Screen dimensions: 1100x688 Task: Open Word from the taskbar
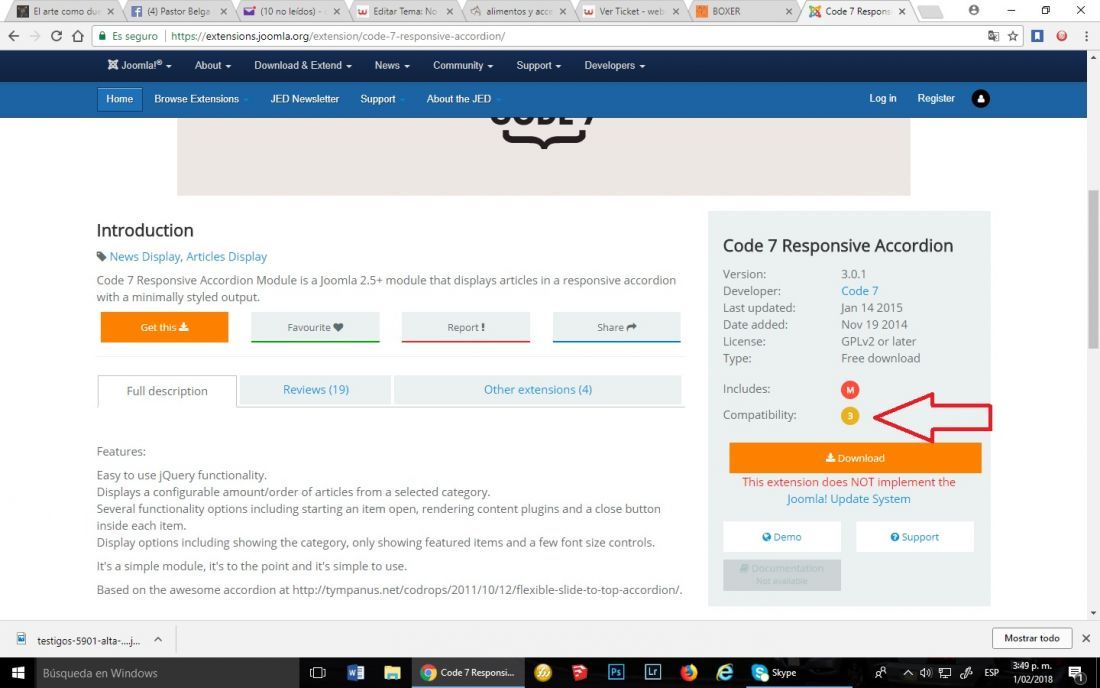[x=356, y=673]
